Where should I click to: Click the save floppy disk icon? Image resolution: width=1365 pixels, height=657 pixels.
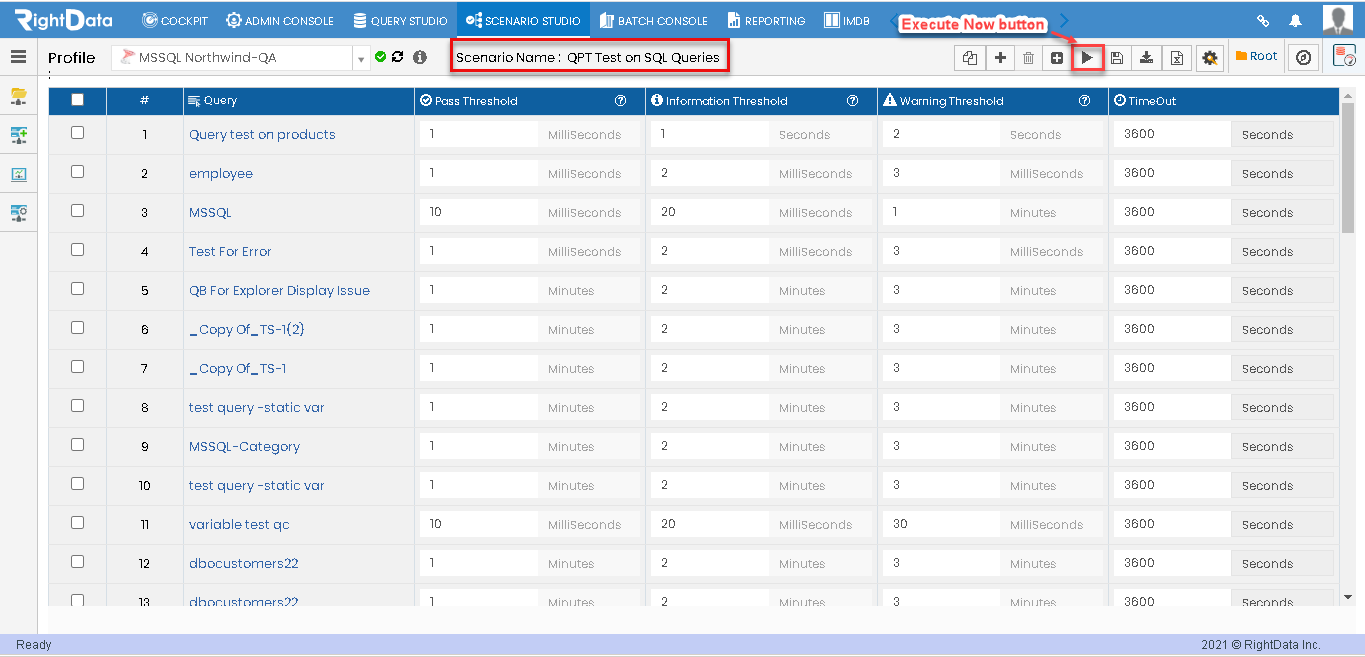pyautogui.click(x=1117, y=58)
